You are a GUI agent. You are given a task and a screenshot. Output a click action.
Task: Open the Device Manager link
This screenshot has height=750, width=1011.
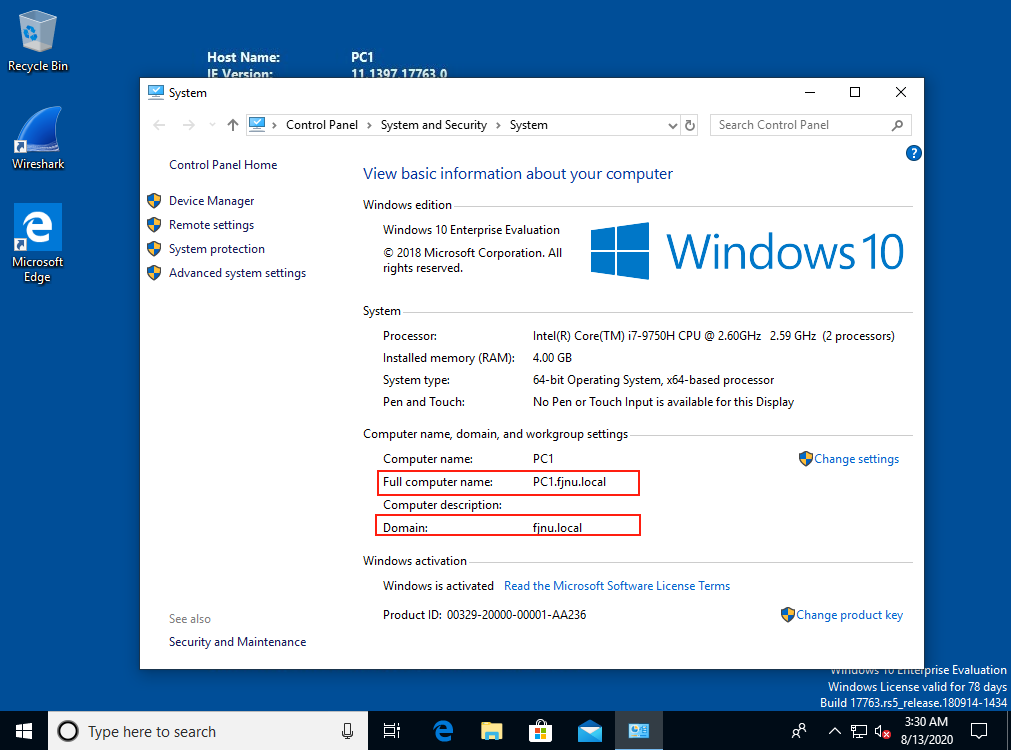point(211,201)
